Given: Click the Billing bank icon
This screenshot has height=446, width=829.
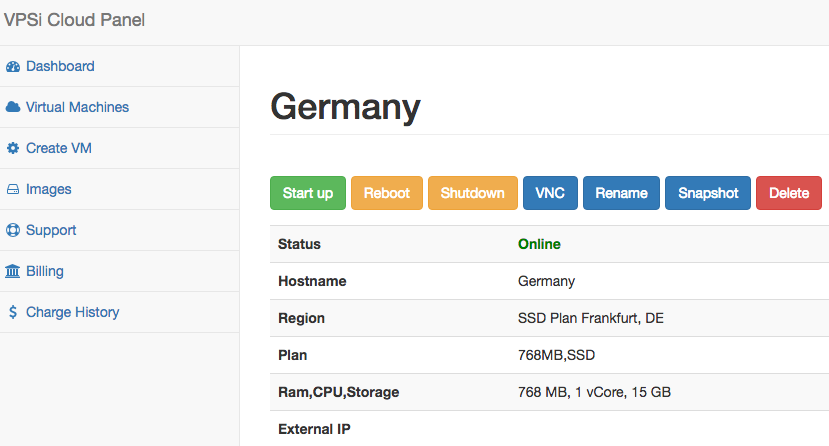Looking at the screenshot, I should click(x=13, y=272).
